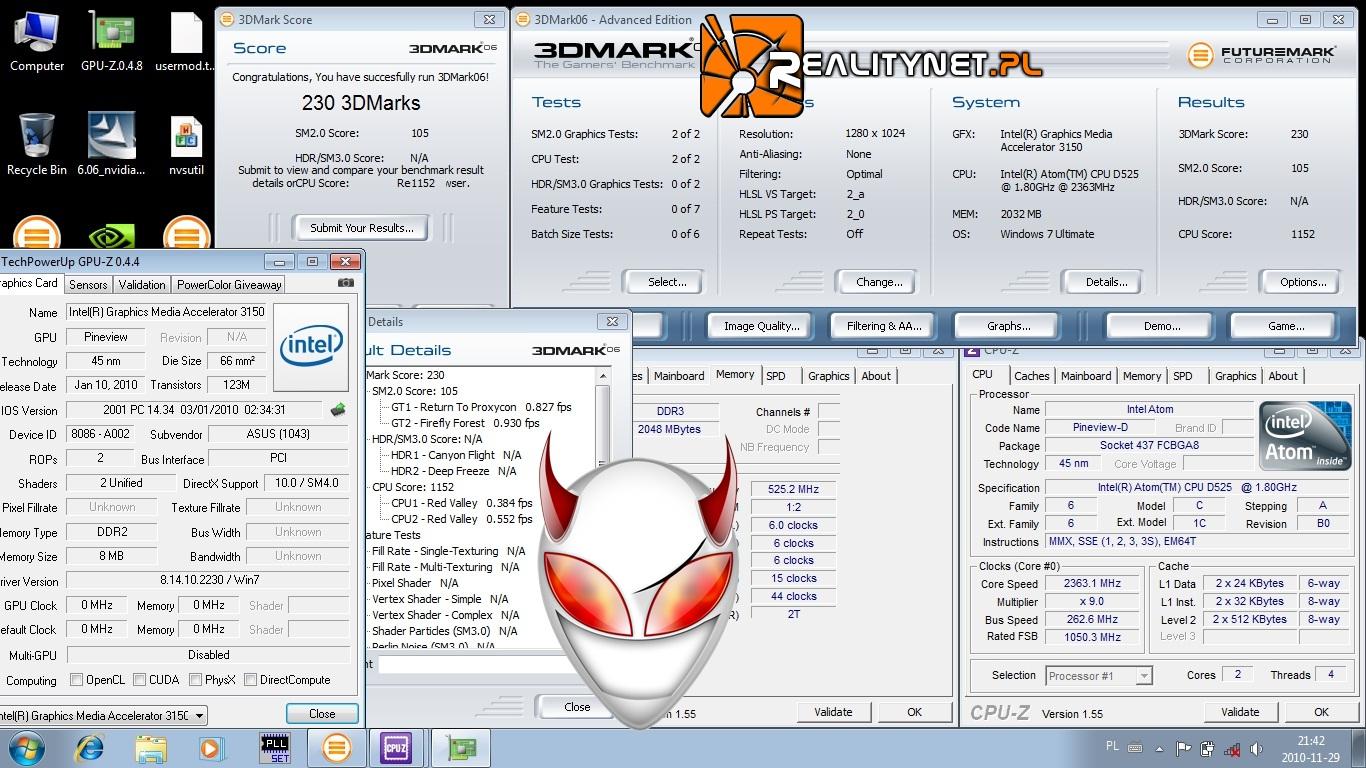
Task: Click the Intel Atom inside logo in CPU-Z
Action: 1305,435
